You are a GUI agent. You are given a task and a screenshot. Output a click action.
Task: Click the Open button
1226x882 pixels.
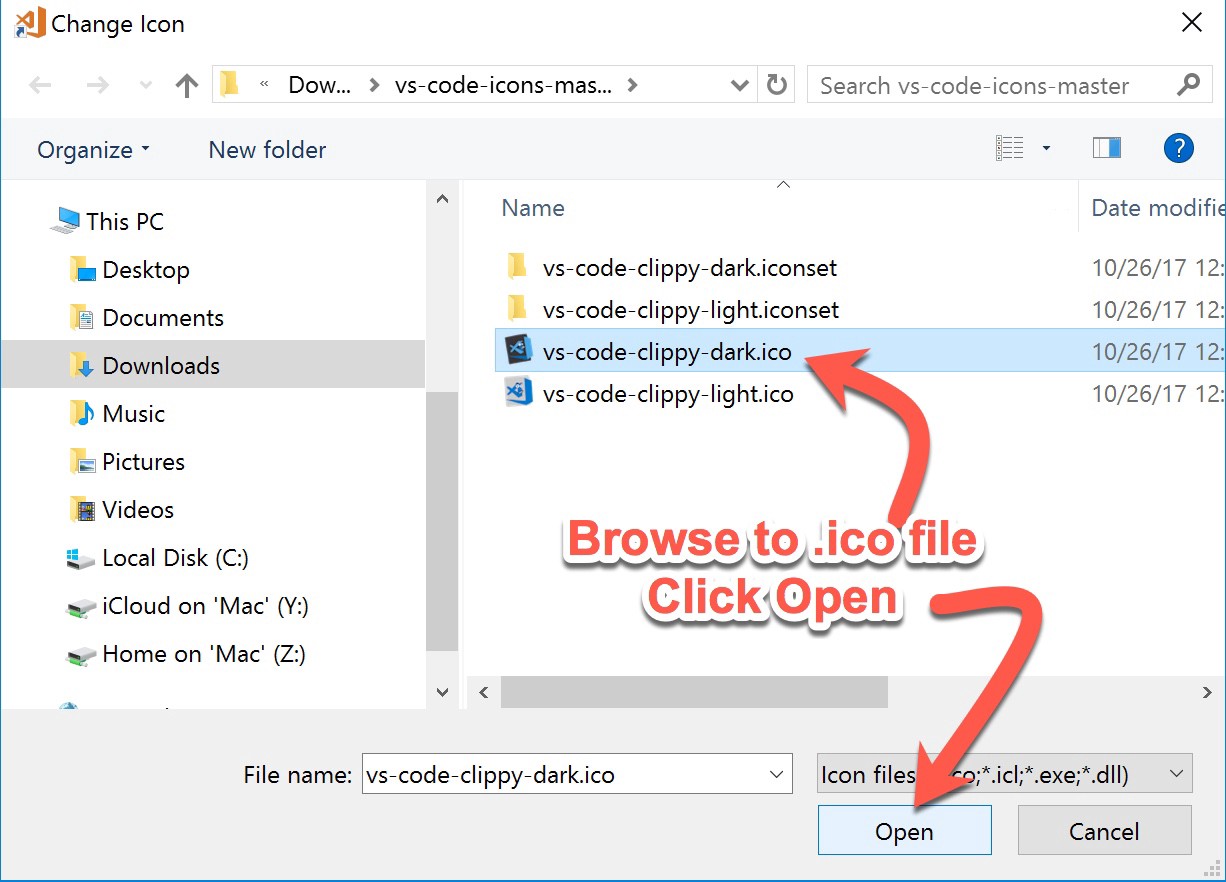[x=903, y=830]
